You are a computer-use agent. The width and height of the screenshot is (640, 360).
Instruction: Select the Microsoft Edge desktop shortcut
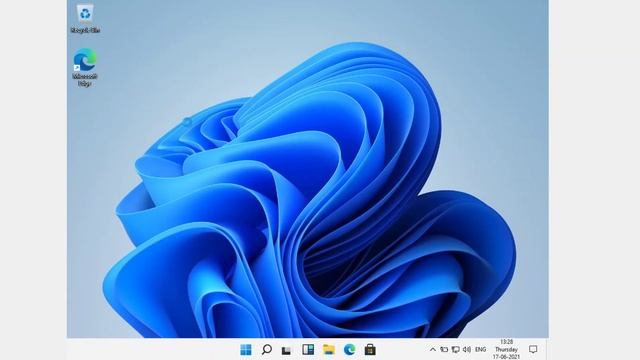point(85,67)
